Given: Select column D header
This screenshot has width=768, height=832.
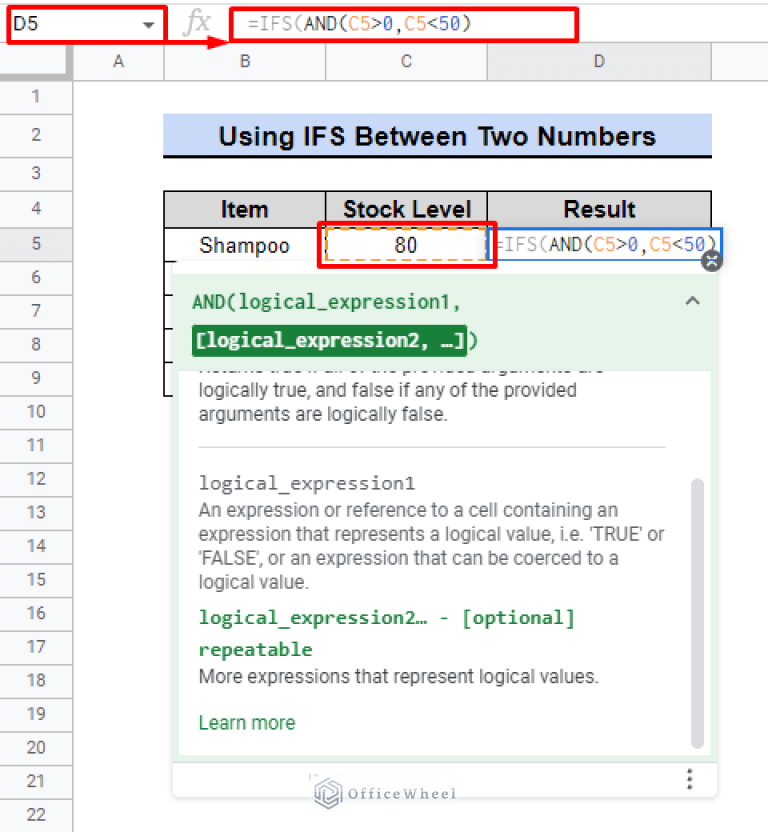Looking at the screenshot, I should click(599, 62).
